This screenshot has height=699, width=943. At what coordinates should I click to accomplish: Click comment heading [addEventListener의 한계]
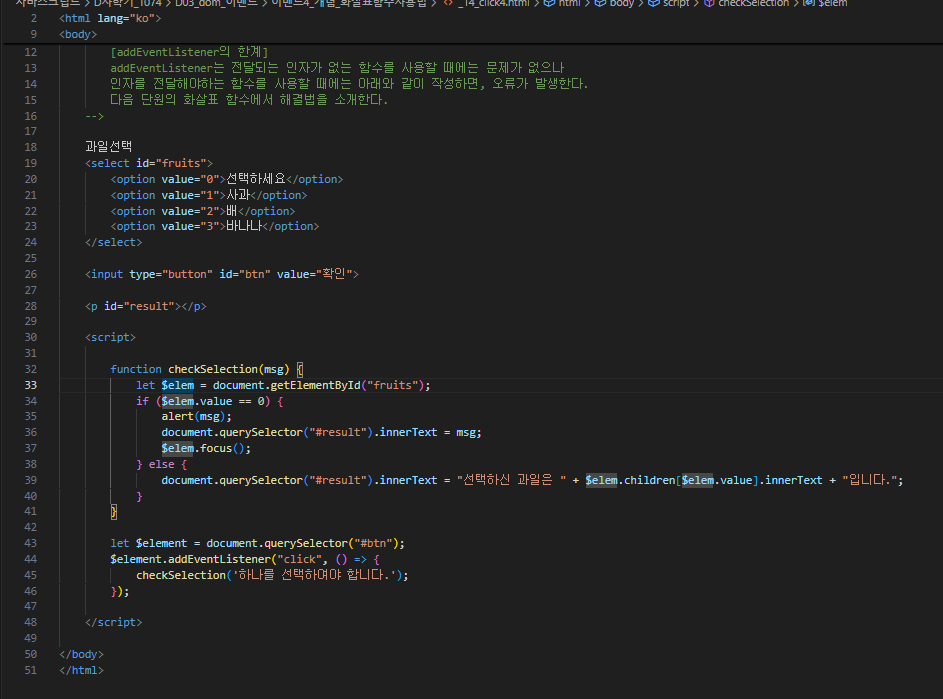[x=189, y=52]
